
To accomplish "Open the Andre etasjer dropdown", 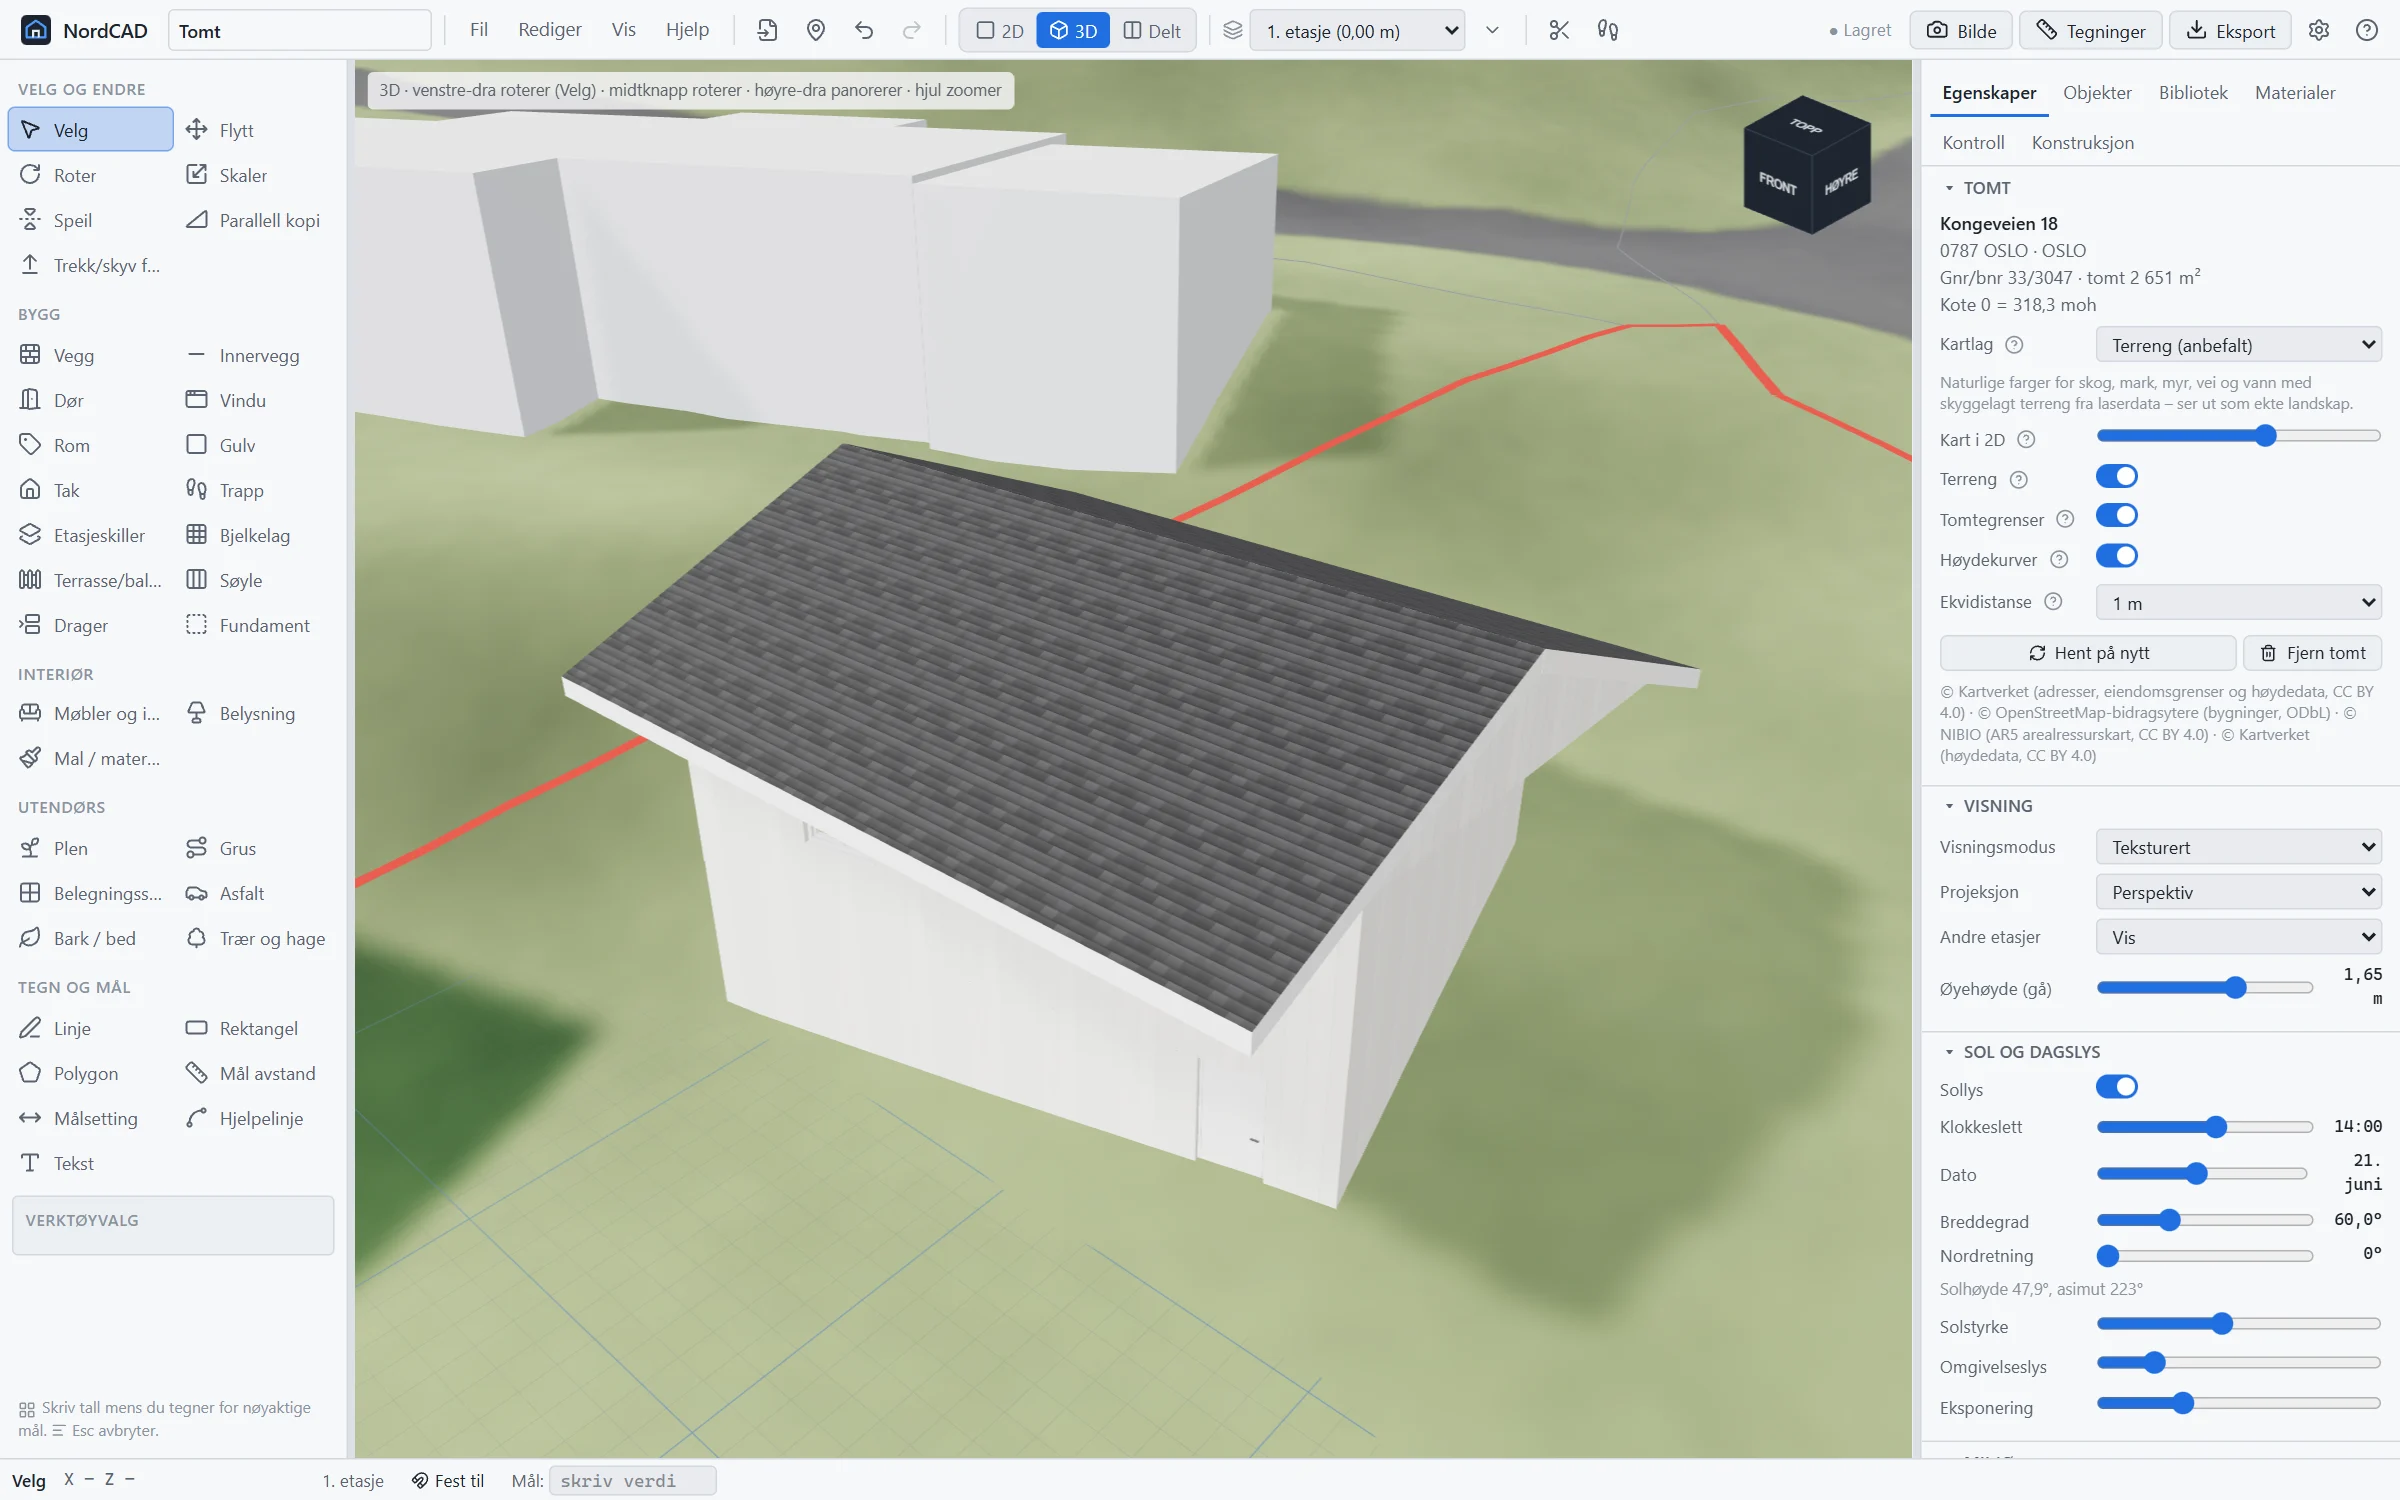I will (x=2238, y=937).
